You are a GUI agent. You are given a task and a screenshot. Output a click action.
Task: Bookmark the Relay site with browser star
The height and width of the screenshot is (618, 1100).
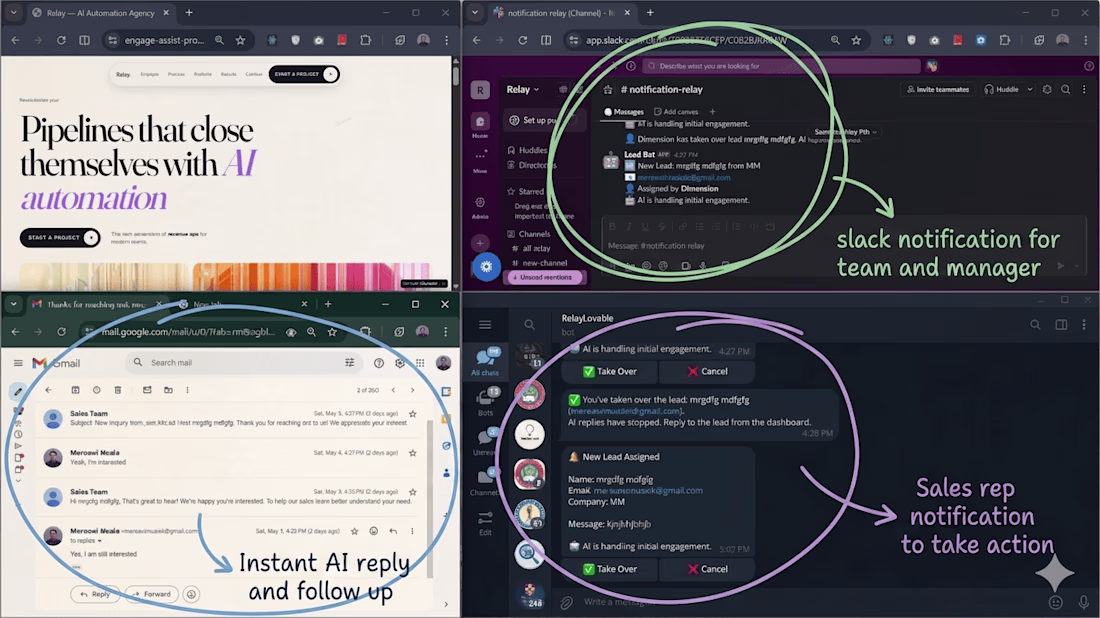[x=241, y=41]
